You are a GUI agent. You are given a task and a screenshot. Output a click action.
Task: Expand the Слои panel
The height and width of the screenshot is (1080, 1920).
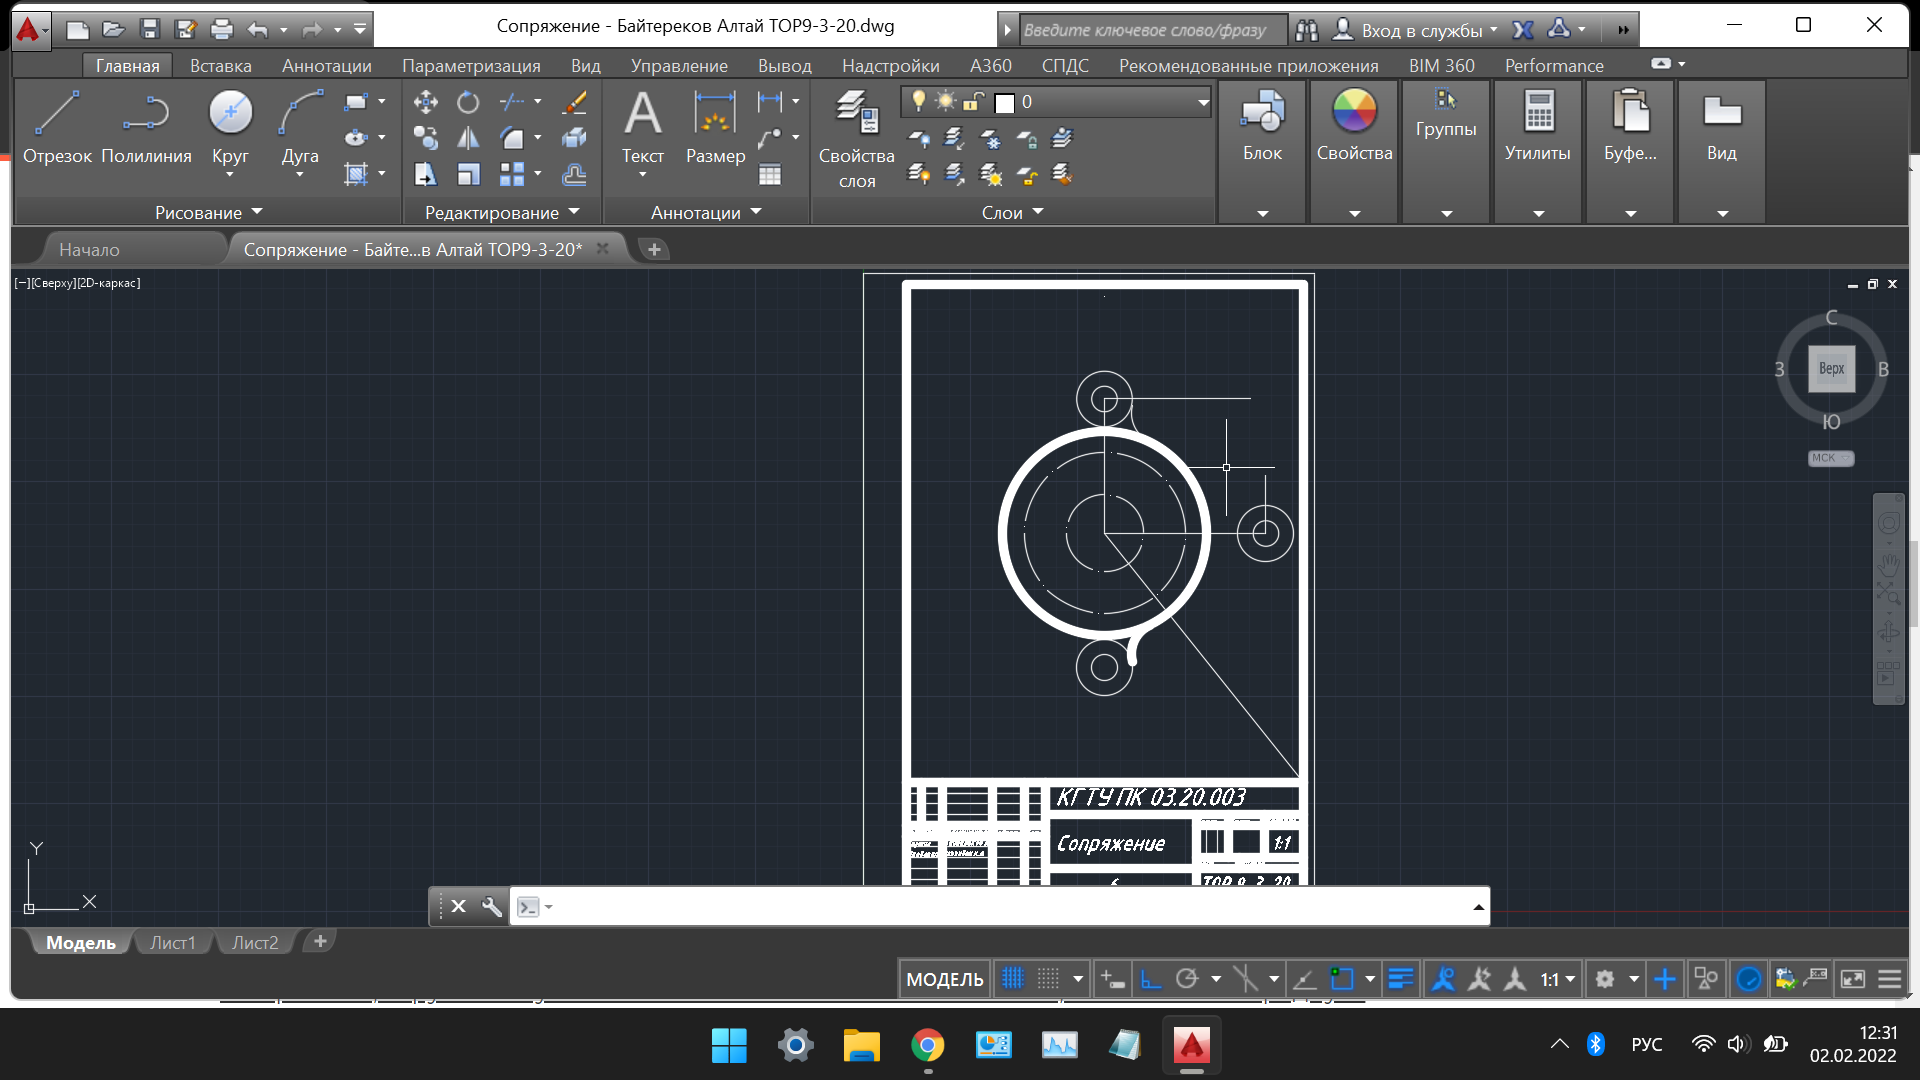pos(1012,212)
